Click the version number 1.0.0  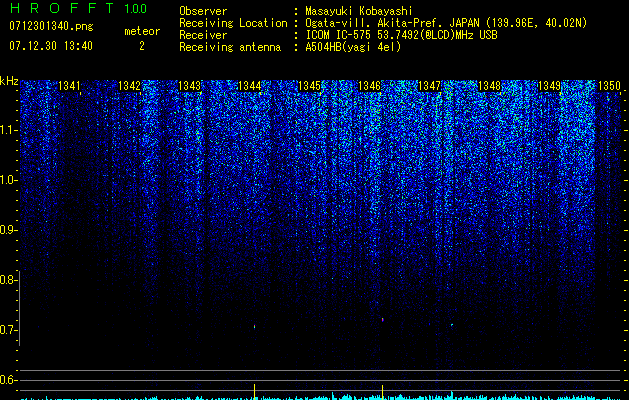135,9
